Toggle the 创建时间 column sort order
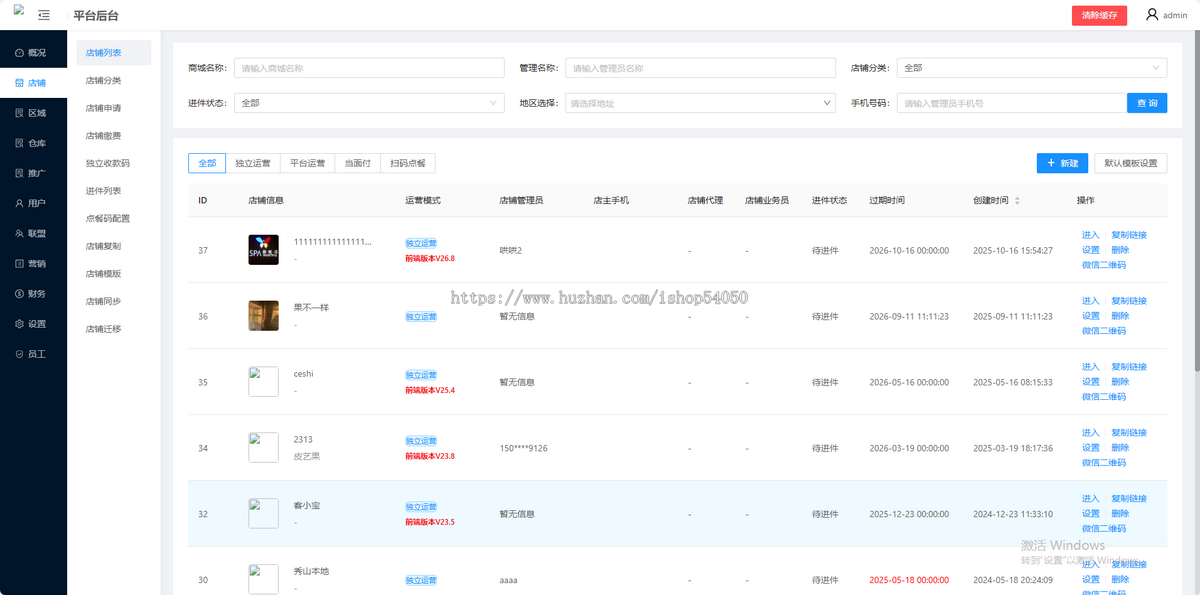Image resolution: width=1200 pixels, height=595 pixels. click(x=1016, y=199)
